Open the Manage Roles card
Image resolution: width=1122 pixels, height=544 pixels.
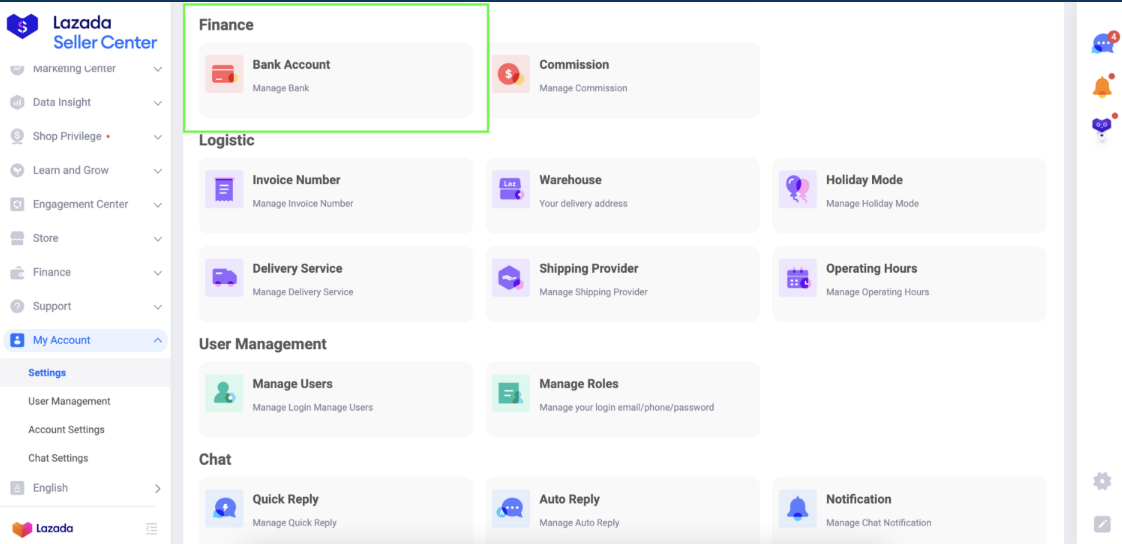(x=623, y=399)
